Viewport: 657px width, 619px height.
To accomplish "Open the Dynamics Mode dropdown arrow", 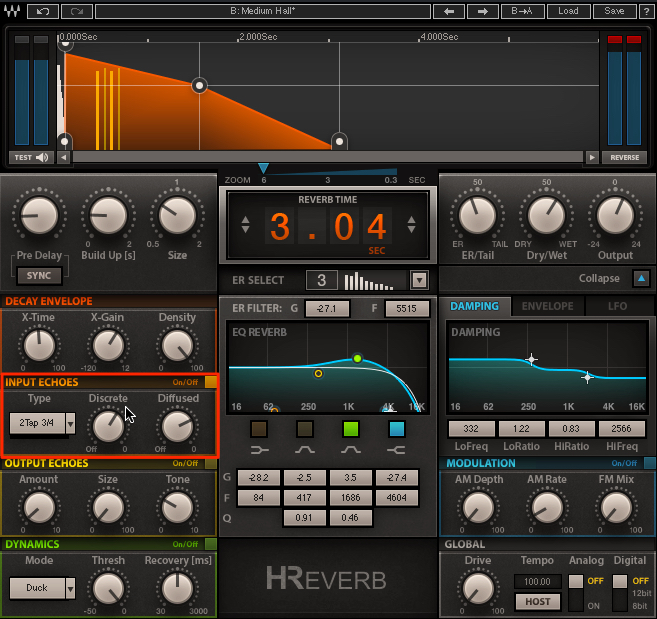I will (x=70, y=588).
